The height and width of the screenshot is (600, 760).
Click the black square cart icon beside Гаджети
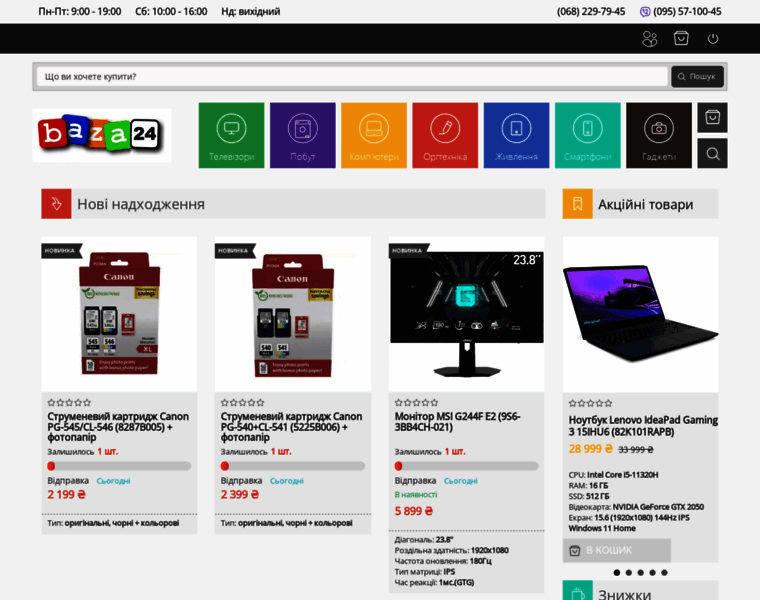click(712, 117)
